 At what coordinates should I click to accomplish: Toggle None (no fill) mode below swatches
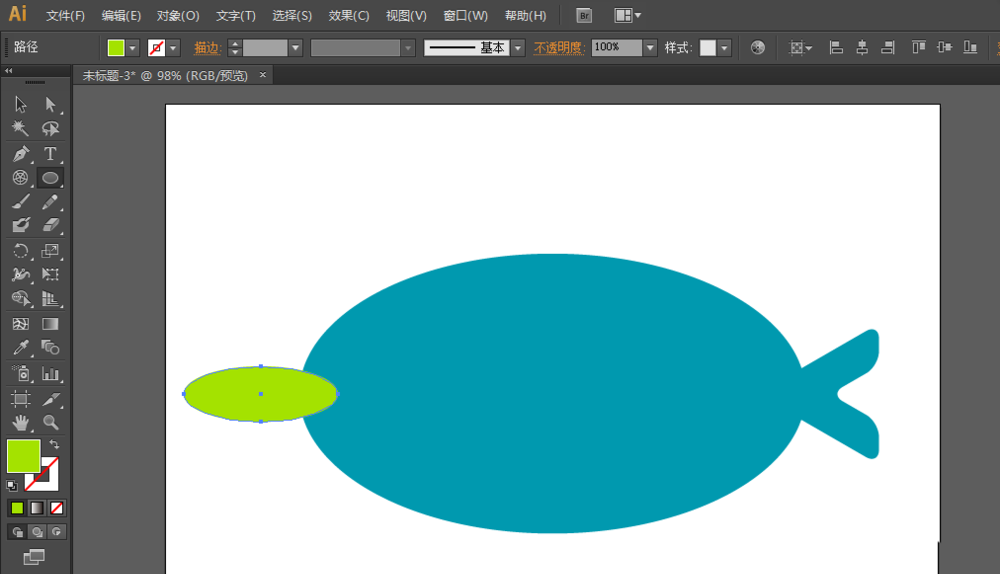[57, 508]
